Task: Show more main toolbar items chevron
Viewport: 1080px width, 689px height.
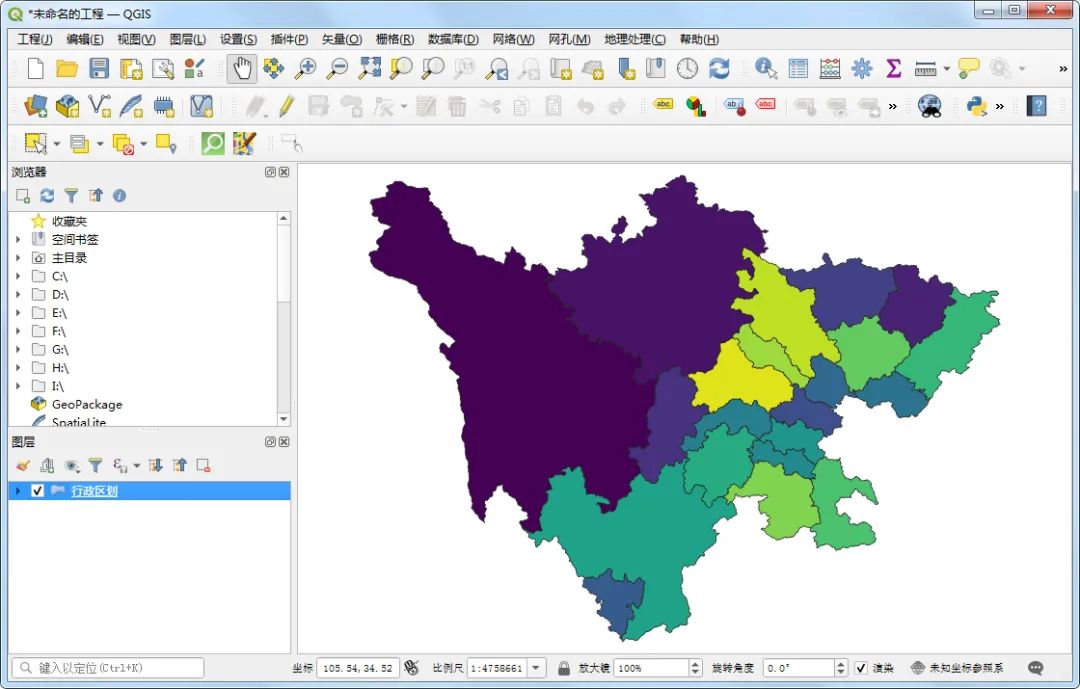Action: [1063, 68]
